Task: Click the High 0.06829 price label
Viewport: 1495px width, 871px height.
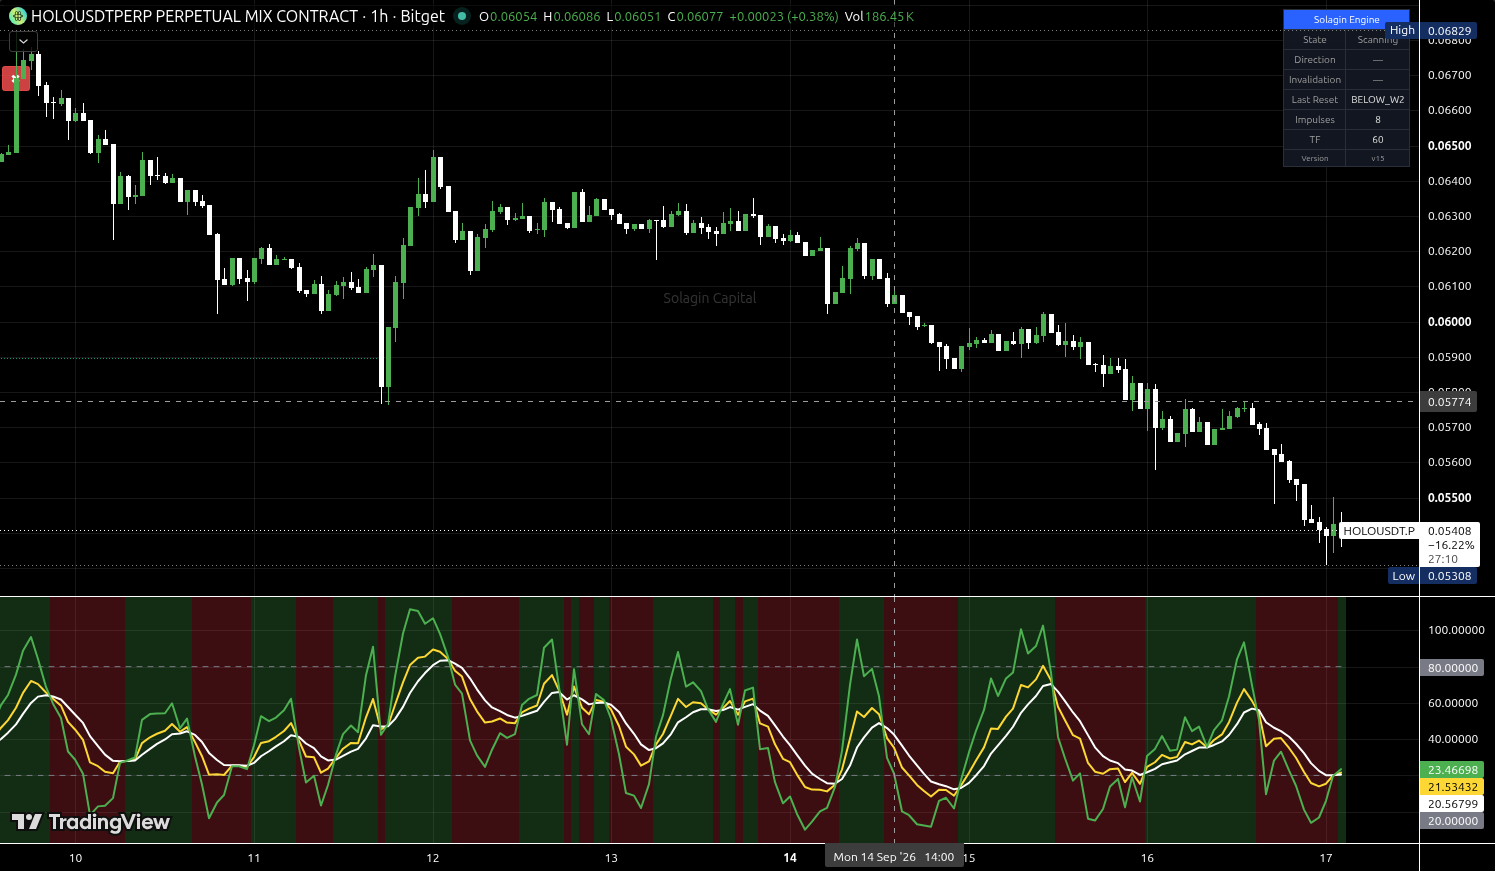Action: coord(1432,31)
